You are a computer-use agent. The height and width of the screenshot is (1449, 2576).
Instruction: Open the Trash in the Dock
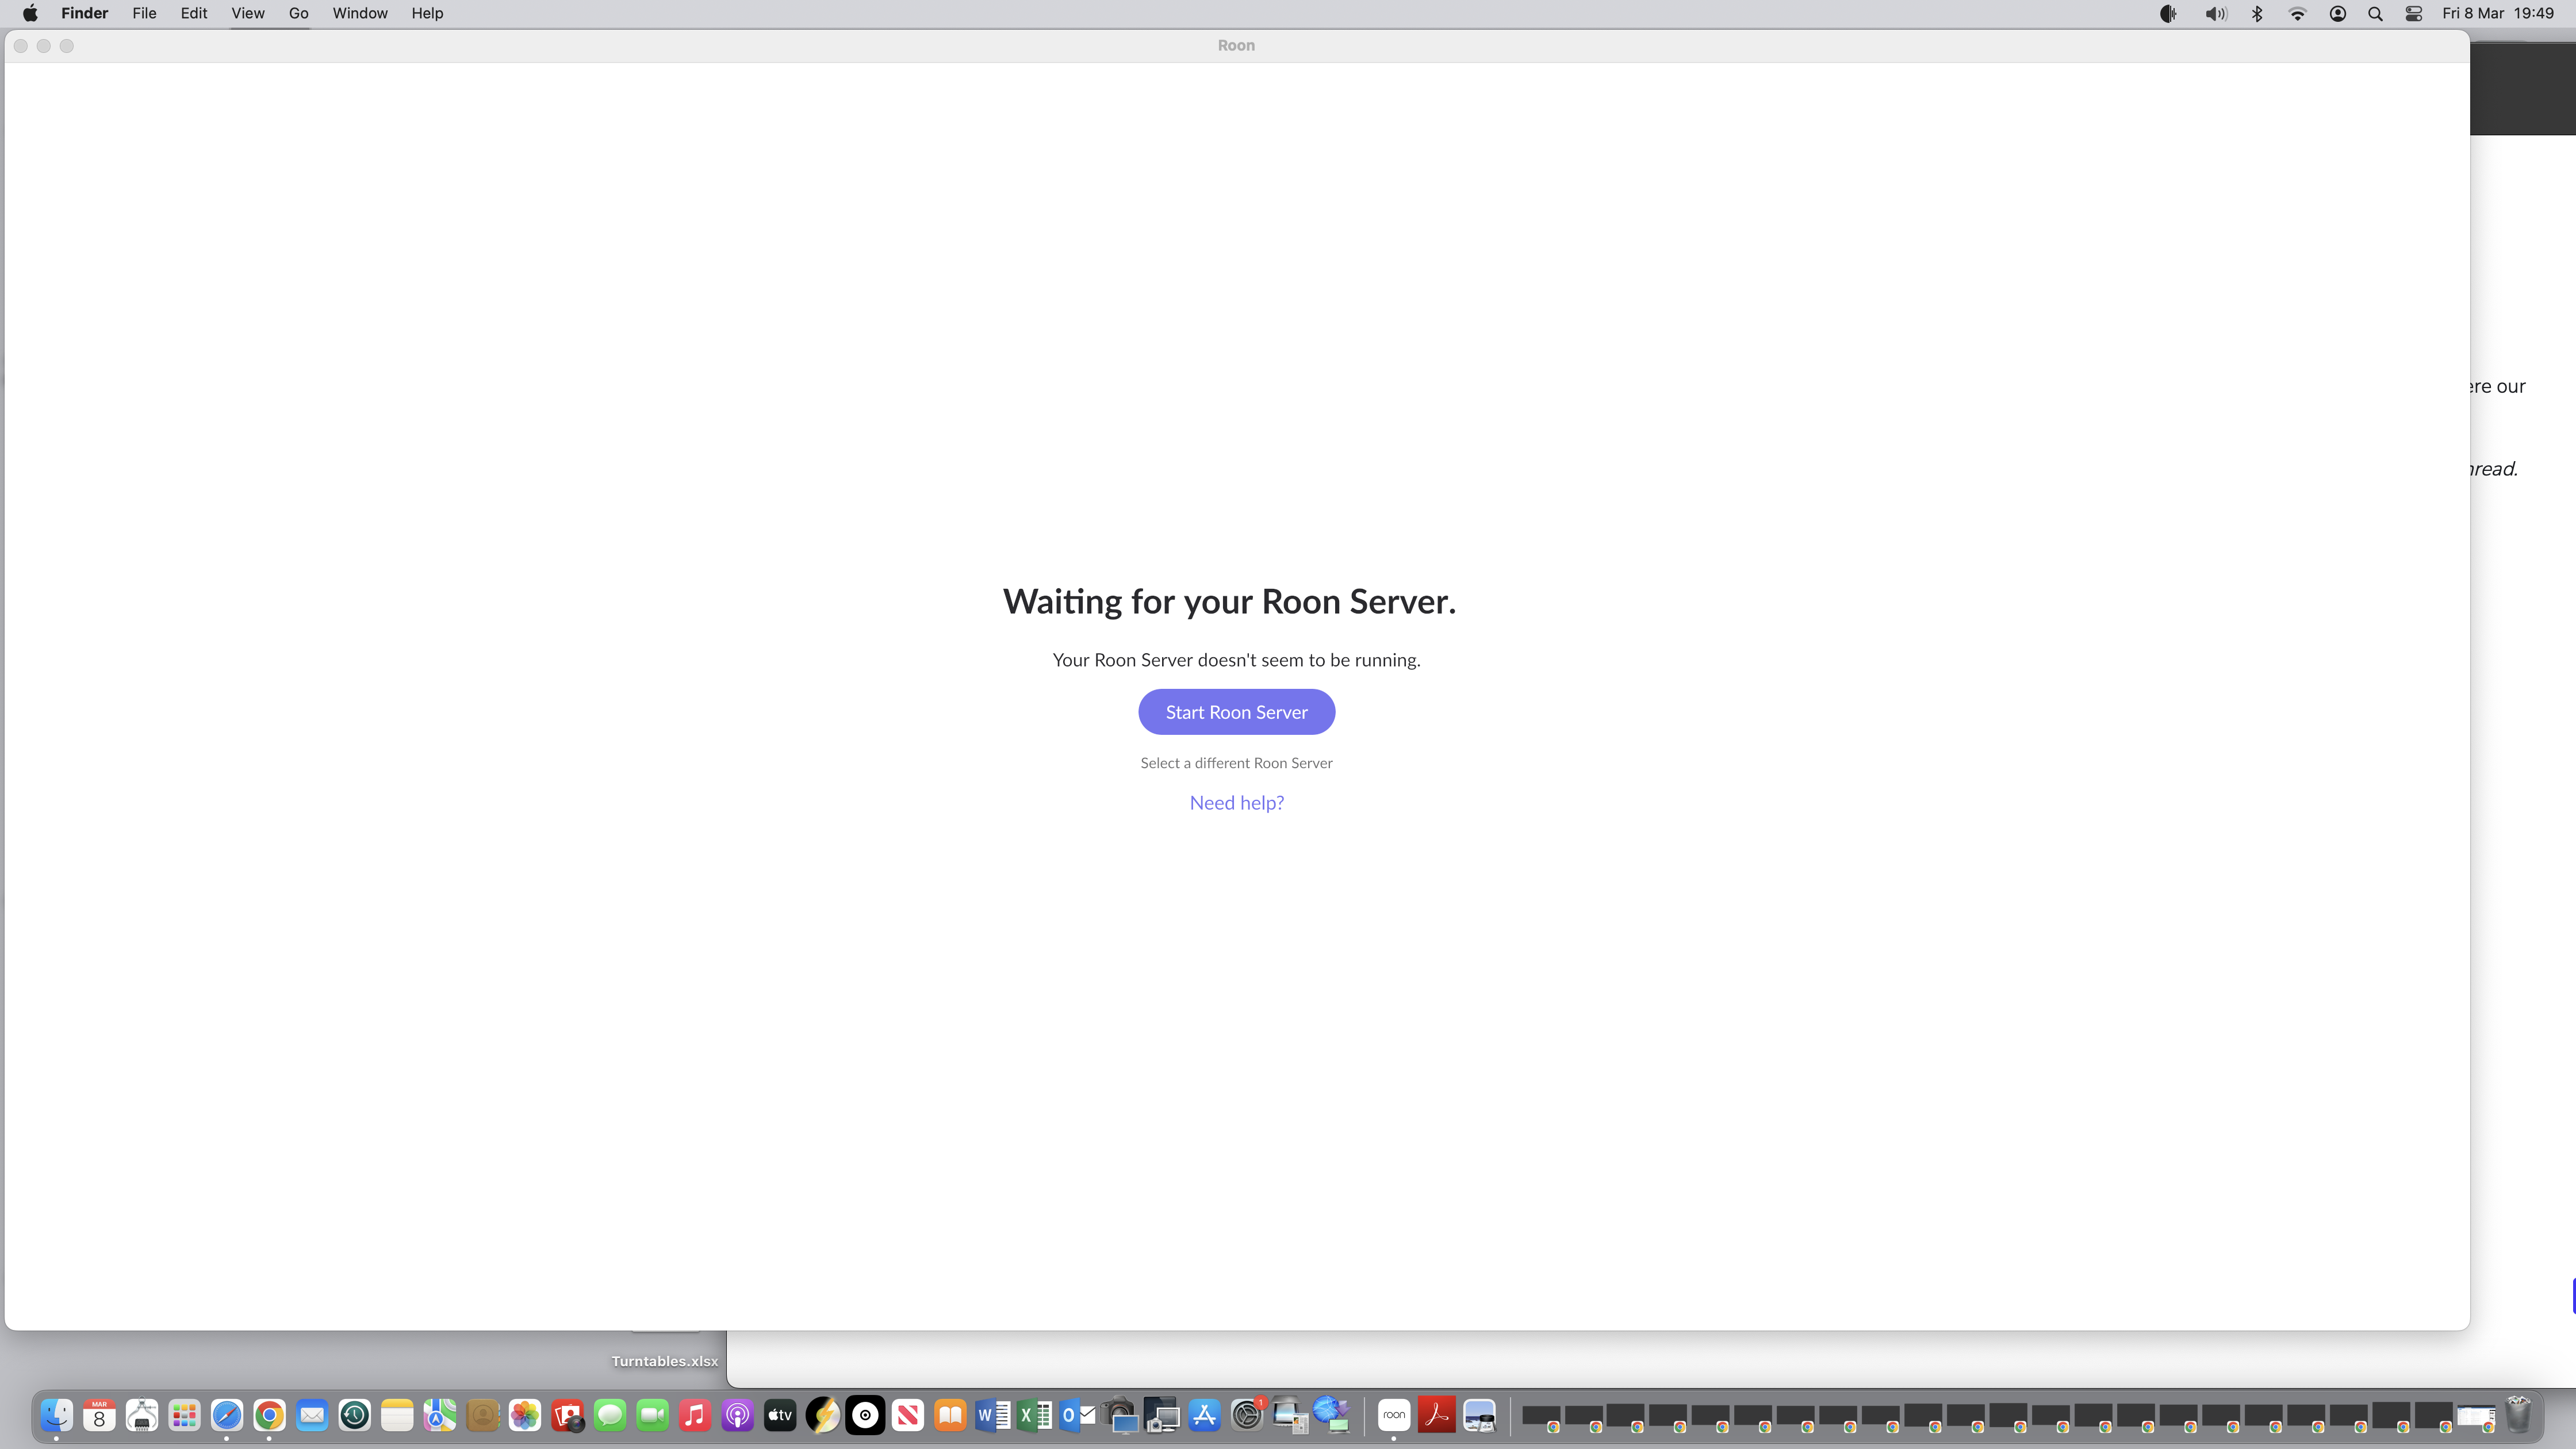[x=2518, y=1416]
